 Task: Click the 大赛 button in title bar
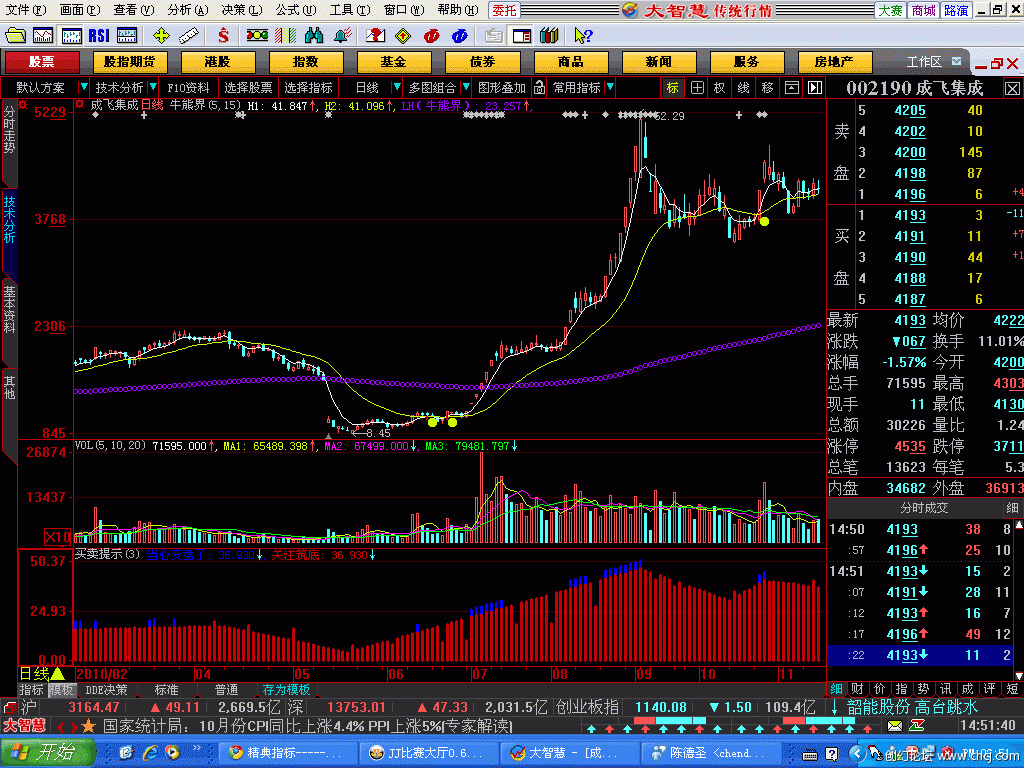tap(891, 10)
